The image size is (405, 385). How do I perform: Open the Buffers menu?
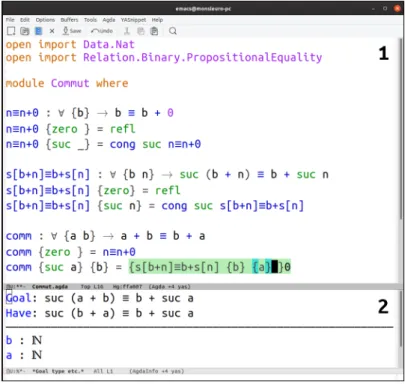tap(69, 20)
